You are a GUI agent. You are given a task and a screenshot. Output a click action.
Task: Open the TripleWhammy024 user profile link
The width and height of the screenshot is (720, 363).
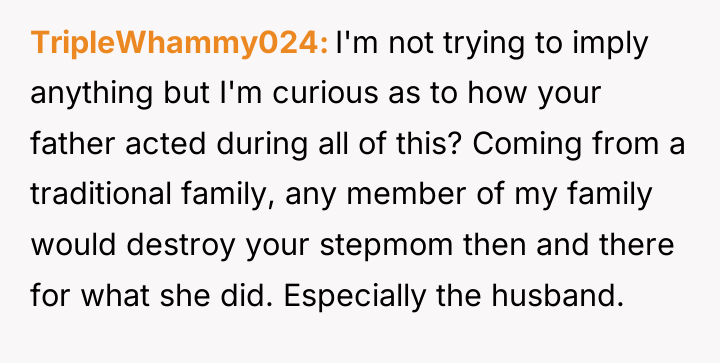tap(180, 44)
